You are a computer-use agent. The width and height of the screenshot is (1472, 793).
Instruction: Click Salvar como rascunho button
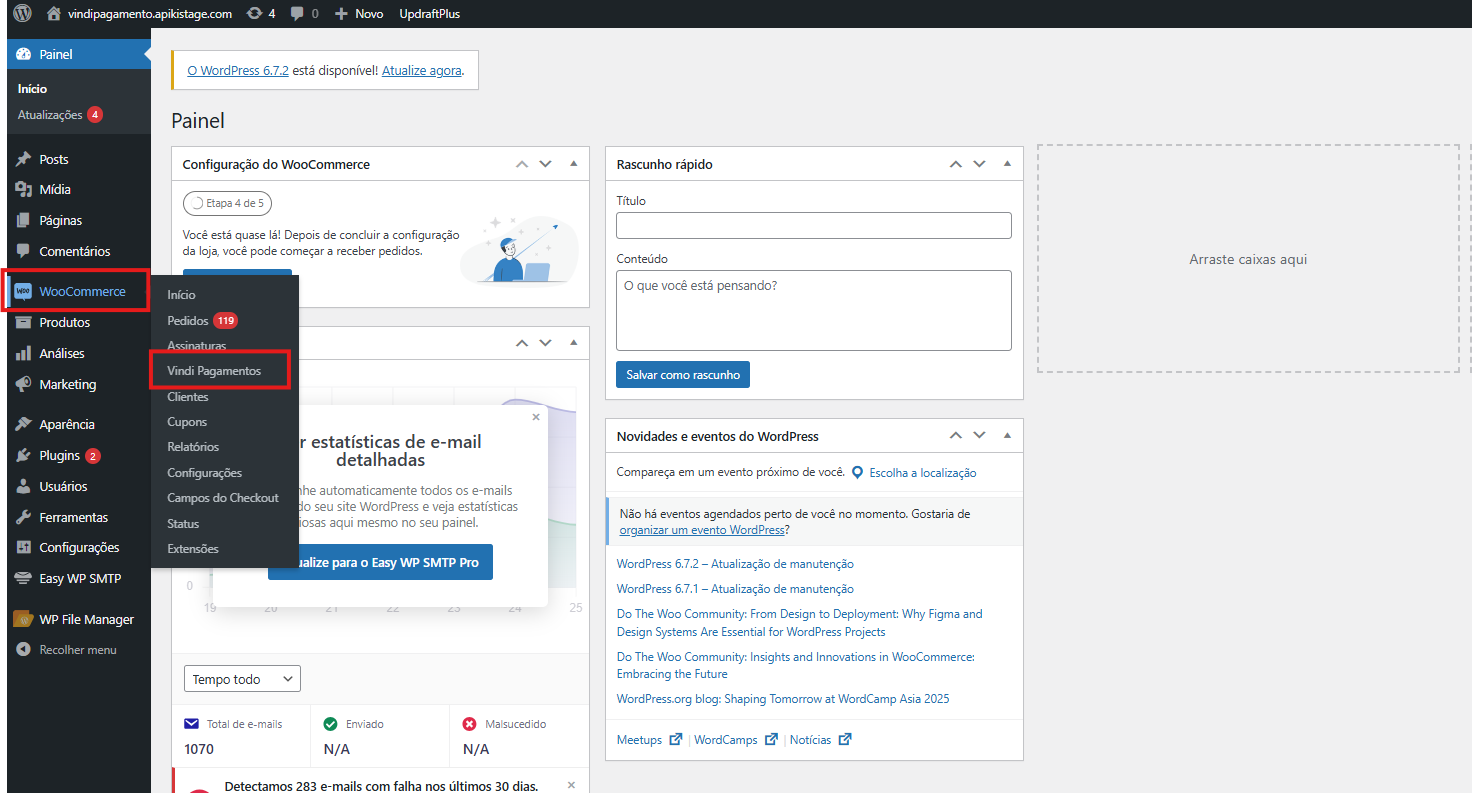(683, 375)
